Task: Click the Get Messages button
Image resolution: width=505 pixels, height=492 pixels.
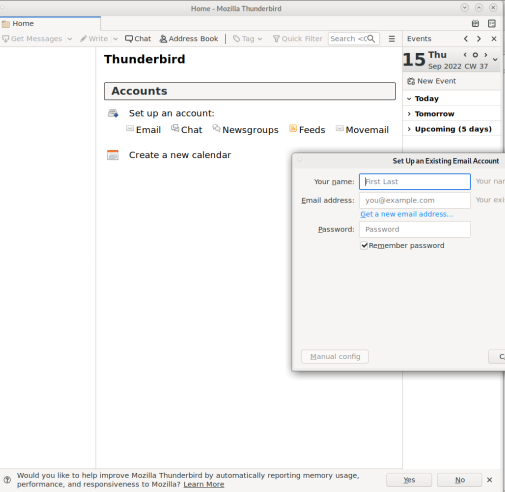Action: [33, 39]
